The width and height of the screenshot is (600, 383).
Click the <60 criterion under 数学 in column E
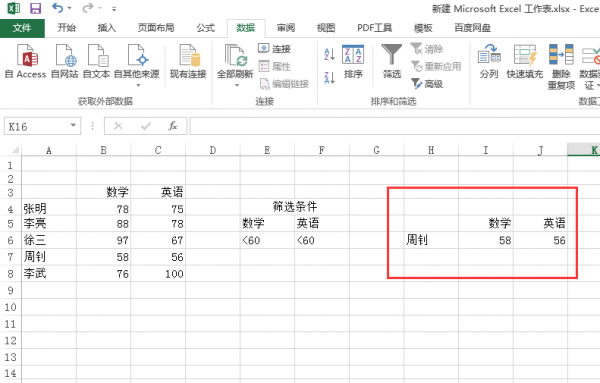[267, 240]
